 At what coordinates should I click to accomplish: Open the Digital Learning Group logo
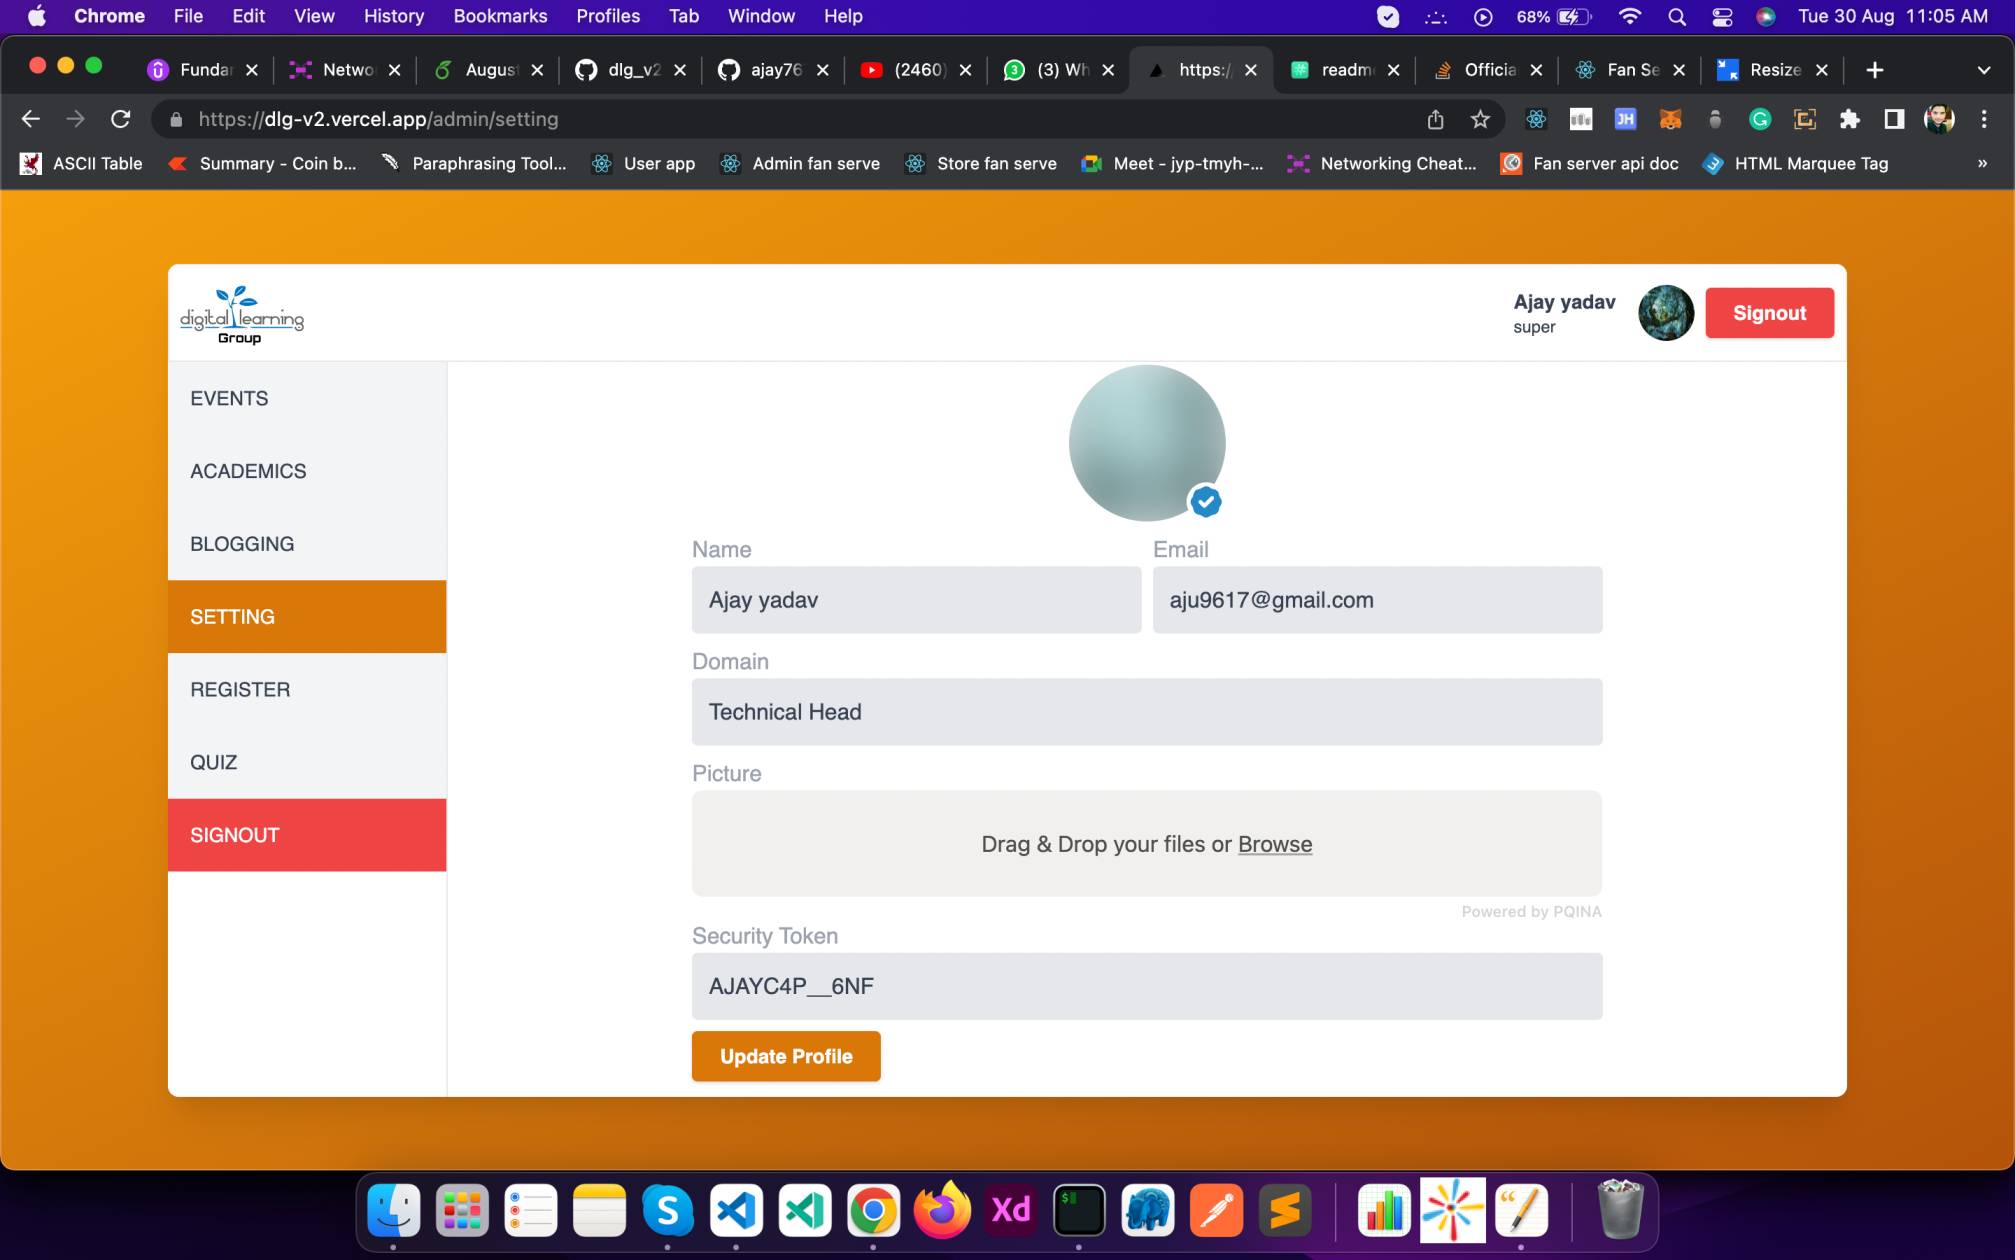click(241, 315)
